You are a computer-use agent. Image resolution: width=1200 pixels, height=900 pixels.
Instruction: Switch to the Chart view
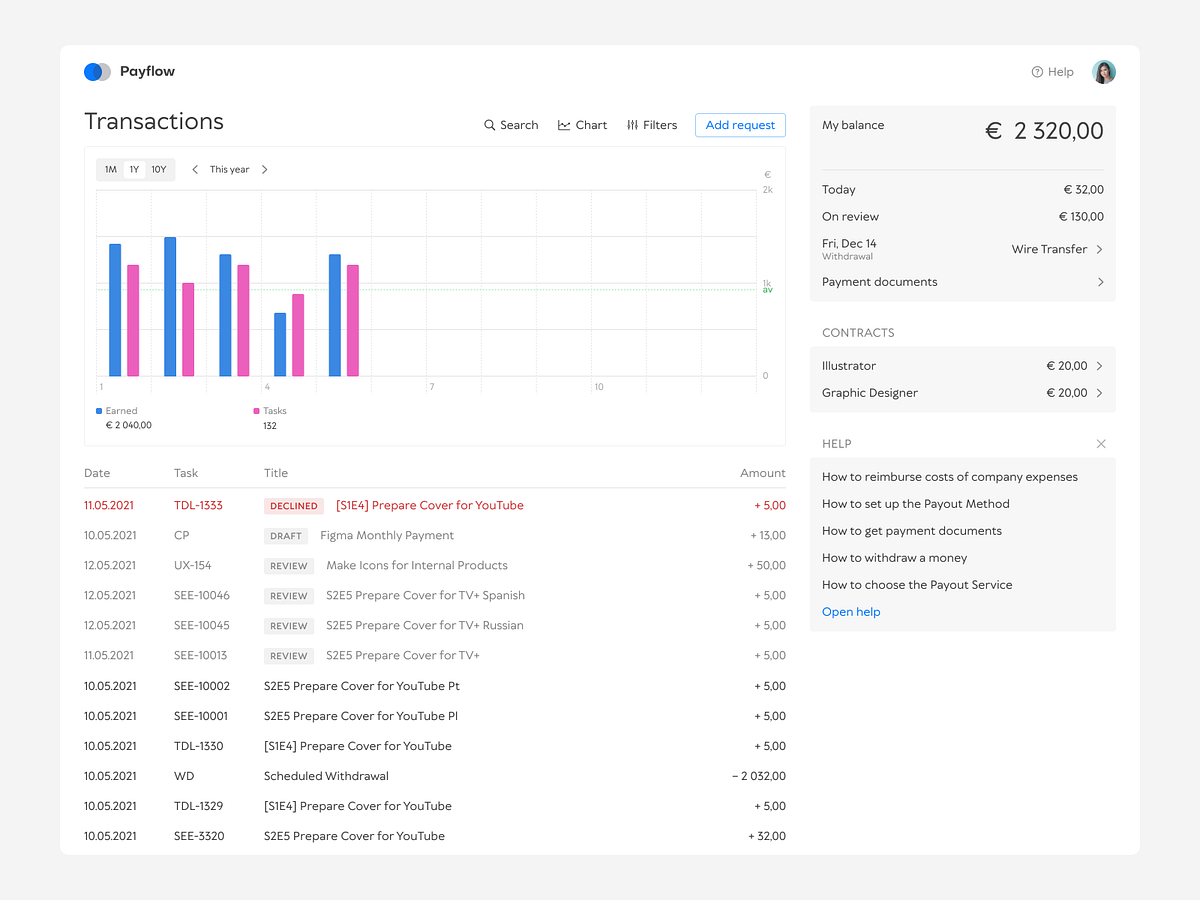point(582,125)
